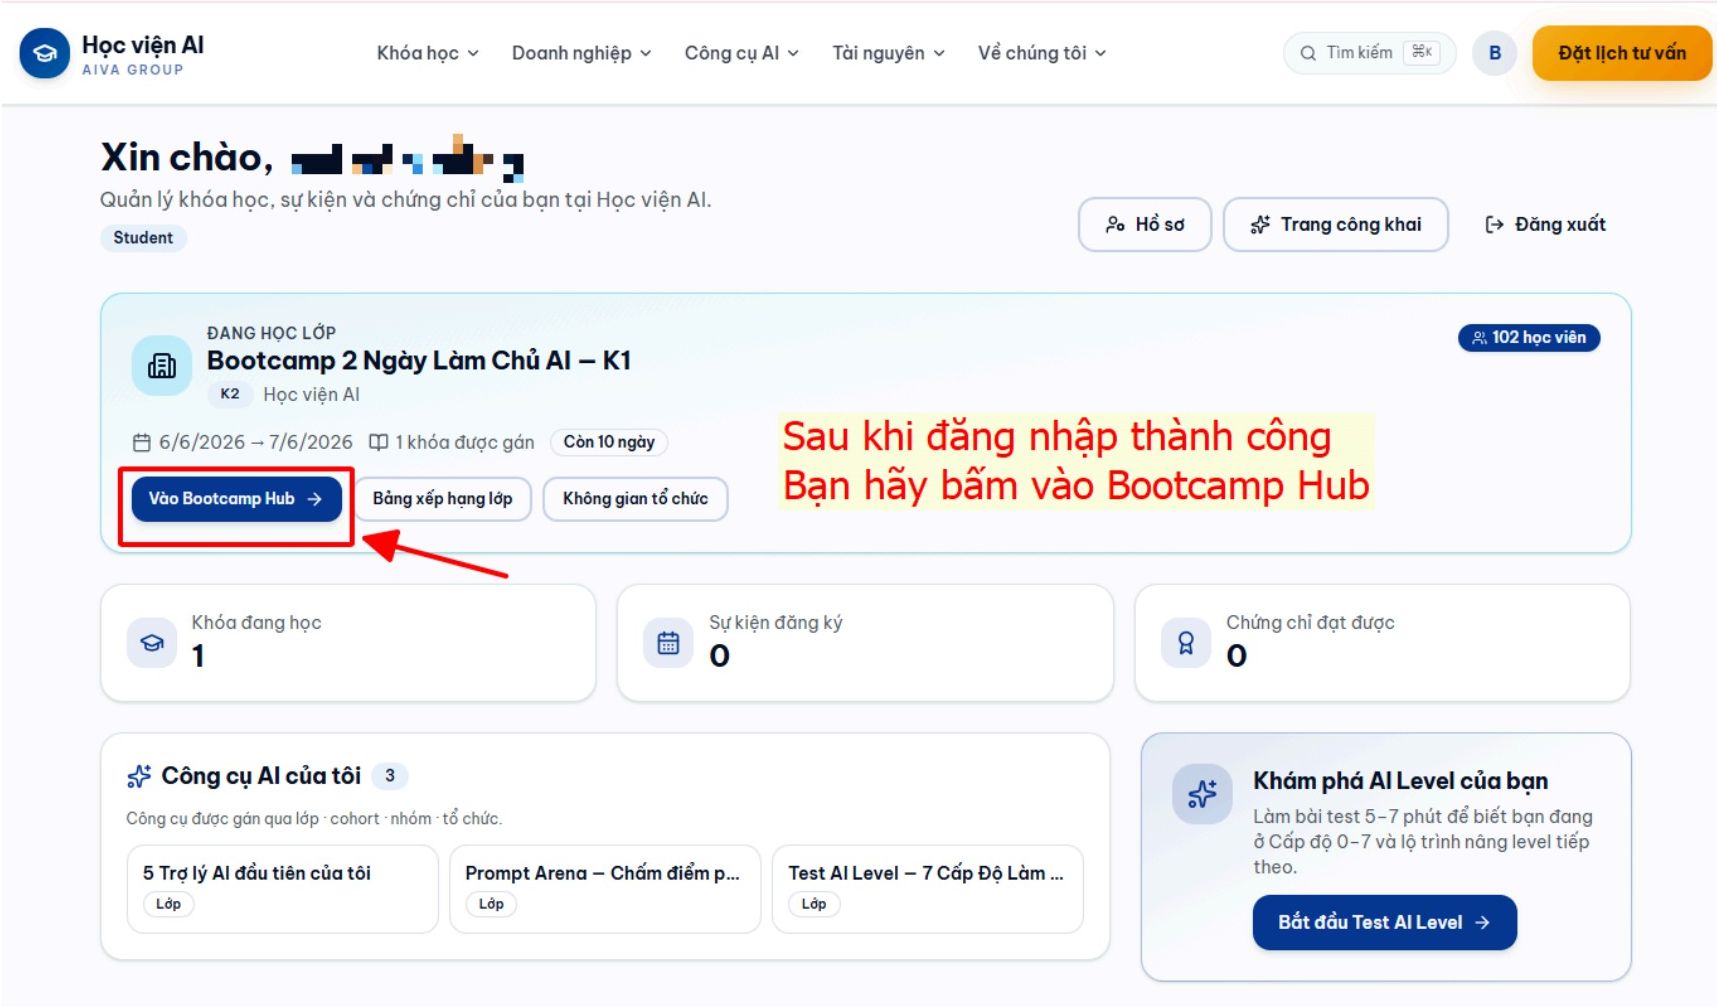Open the Về chúng tôi menu
Screen dimensions: 1717x1007
1041,53
